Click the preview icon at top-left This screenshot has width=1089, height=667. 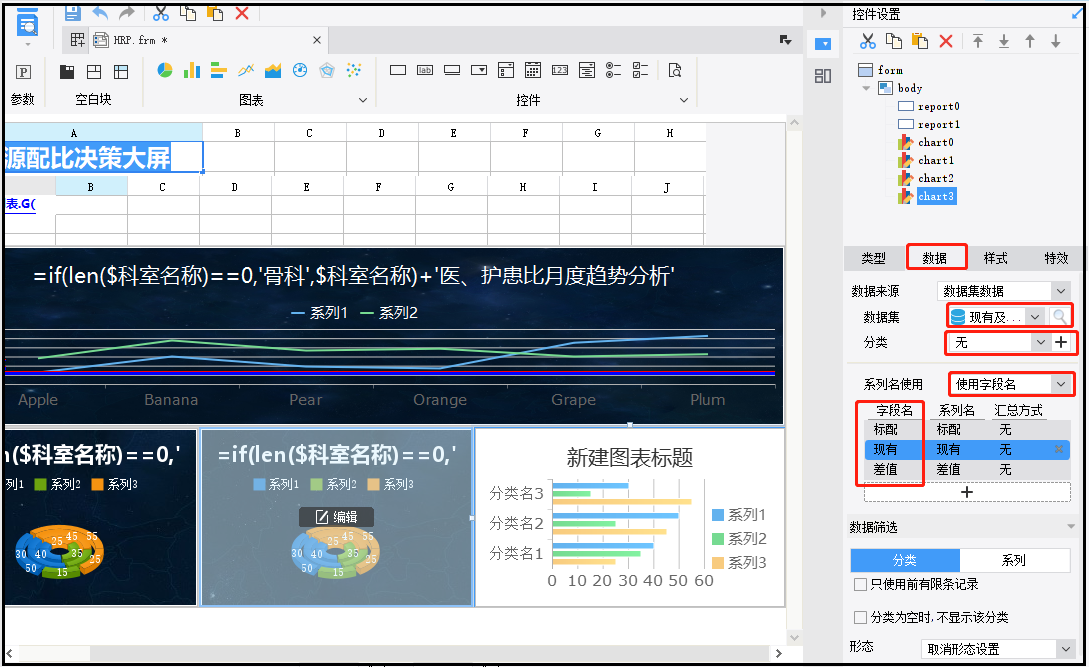point(27,24)
